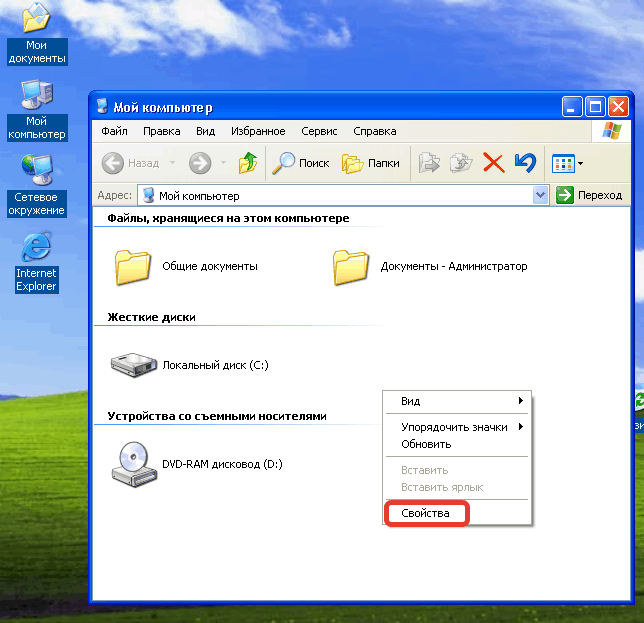The image size is (644, 623).
Task: Click the Переход go button
Action: pyautogui.click(x=590, y=196)
